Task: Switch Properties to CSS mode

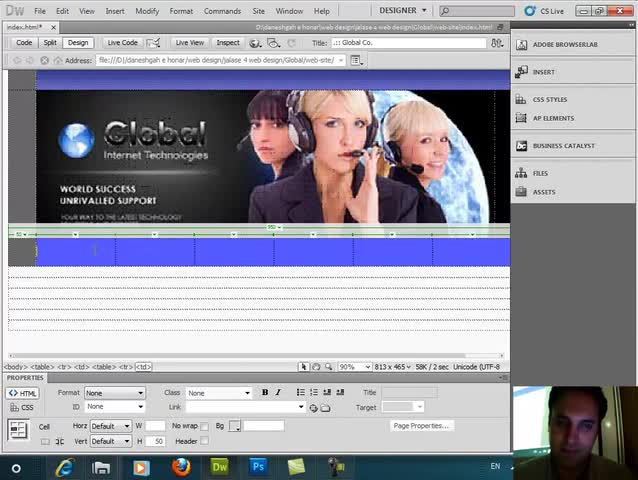Action: click(x=22, y=408)
